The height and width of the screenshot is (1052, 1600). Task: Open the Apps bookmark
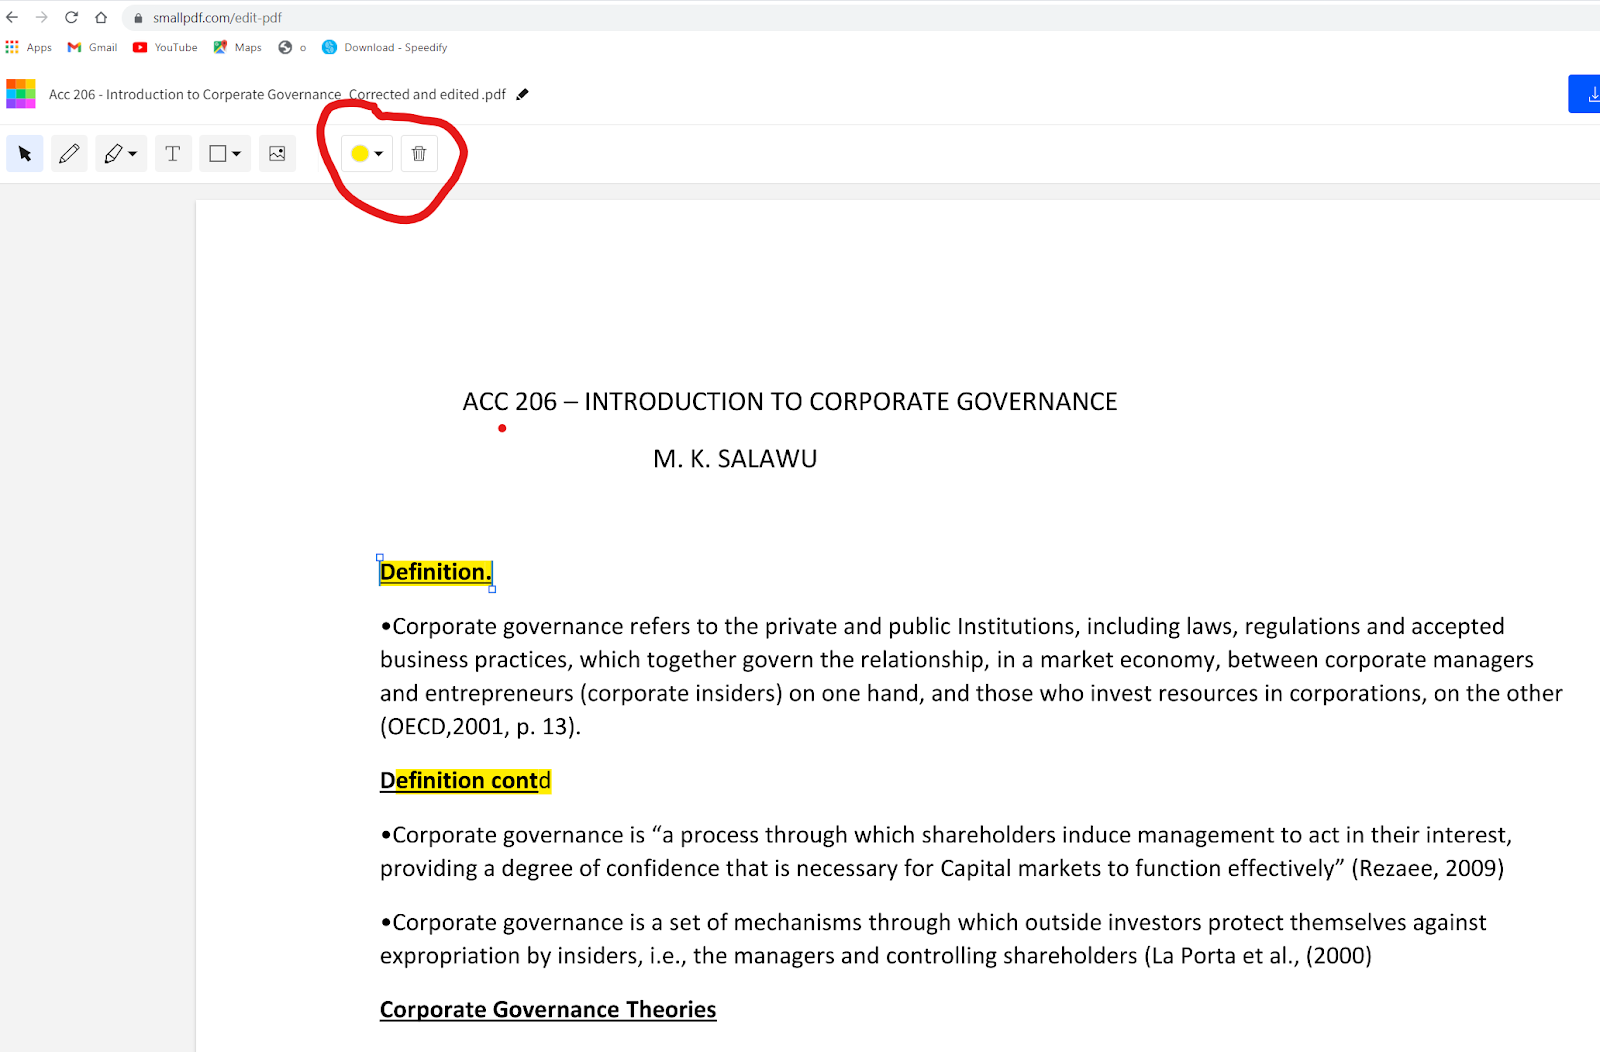(x=29, y=47)
